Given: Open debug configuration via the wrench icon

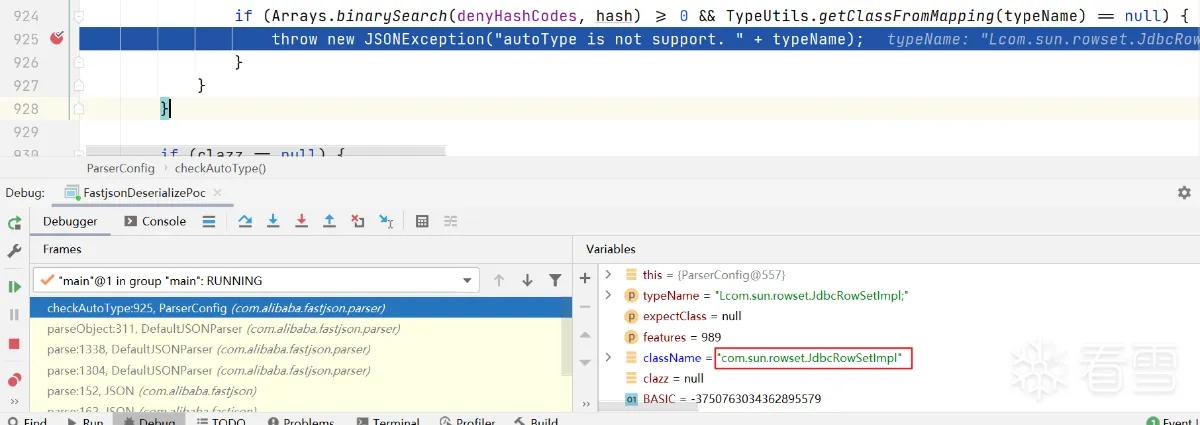Looking at the screenshot, I should 14,250.
